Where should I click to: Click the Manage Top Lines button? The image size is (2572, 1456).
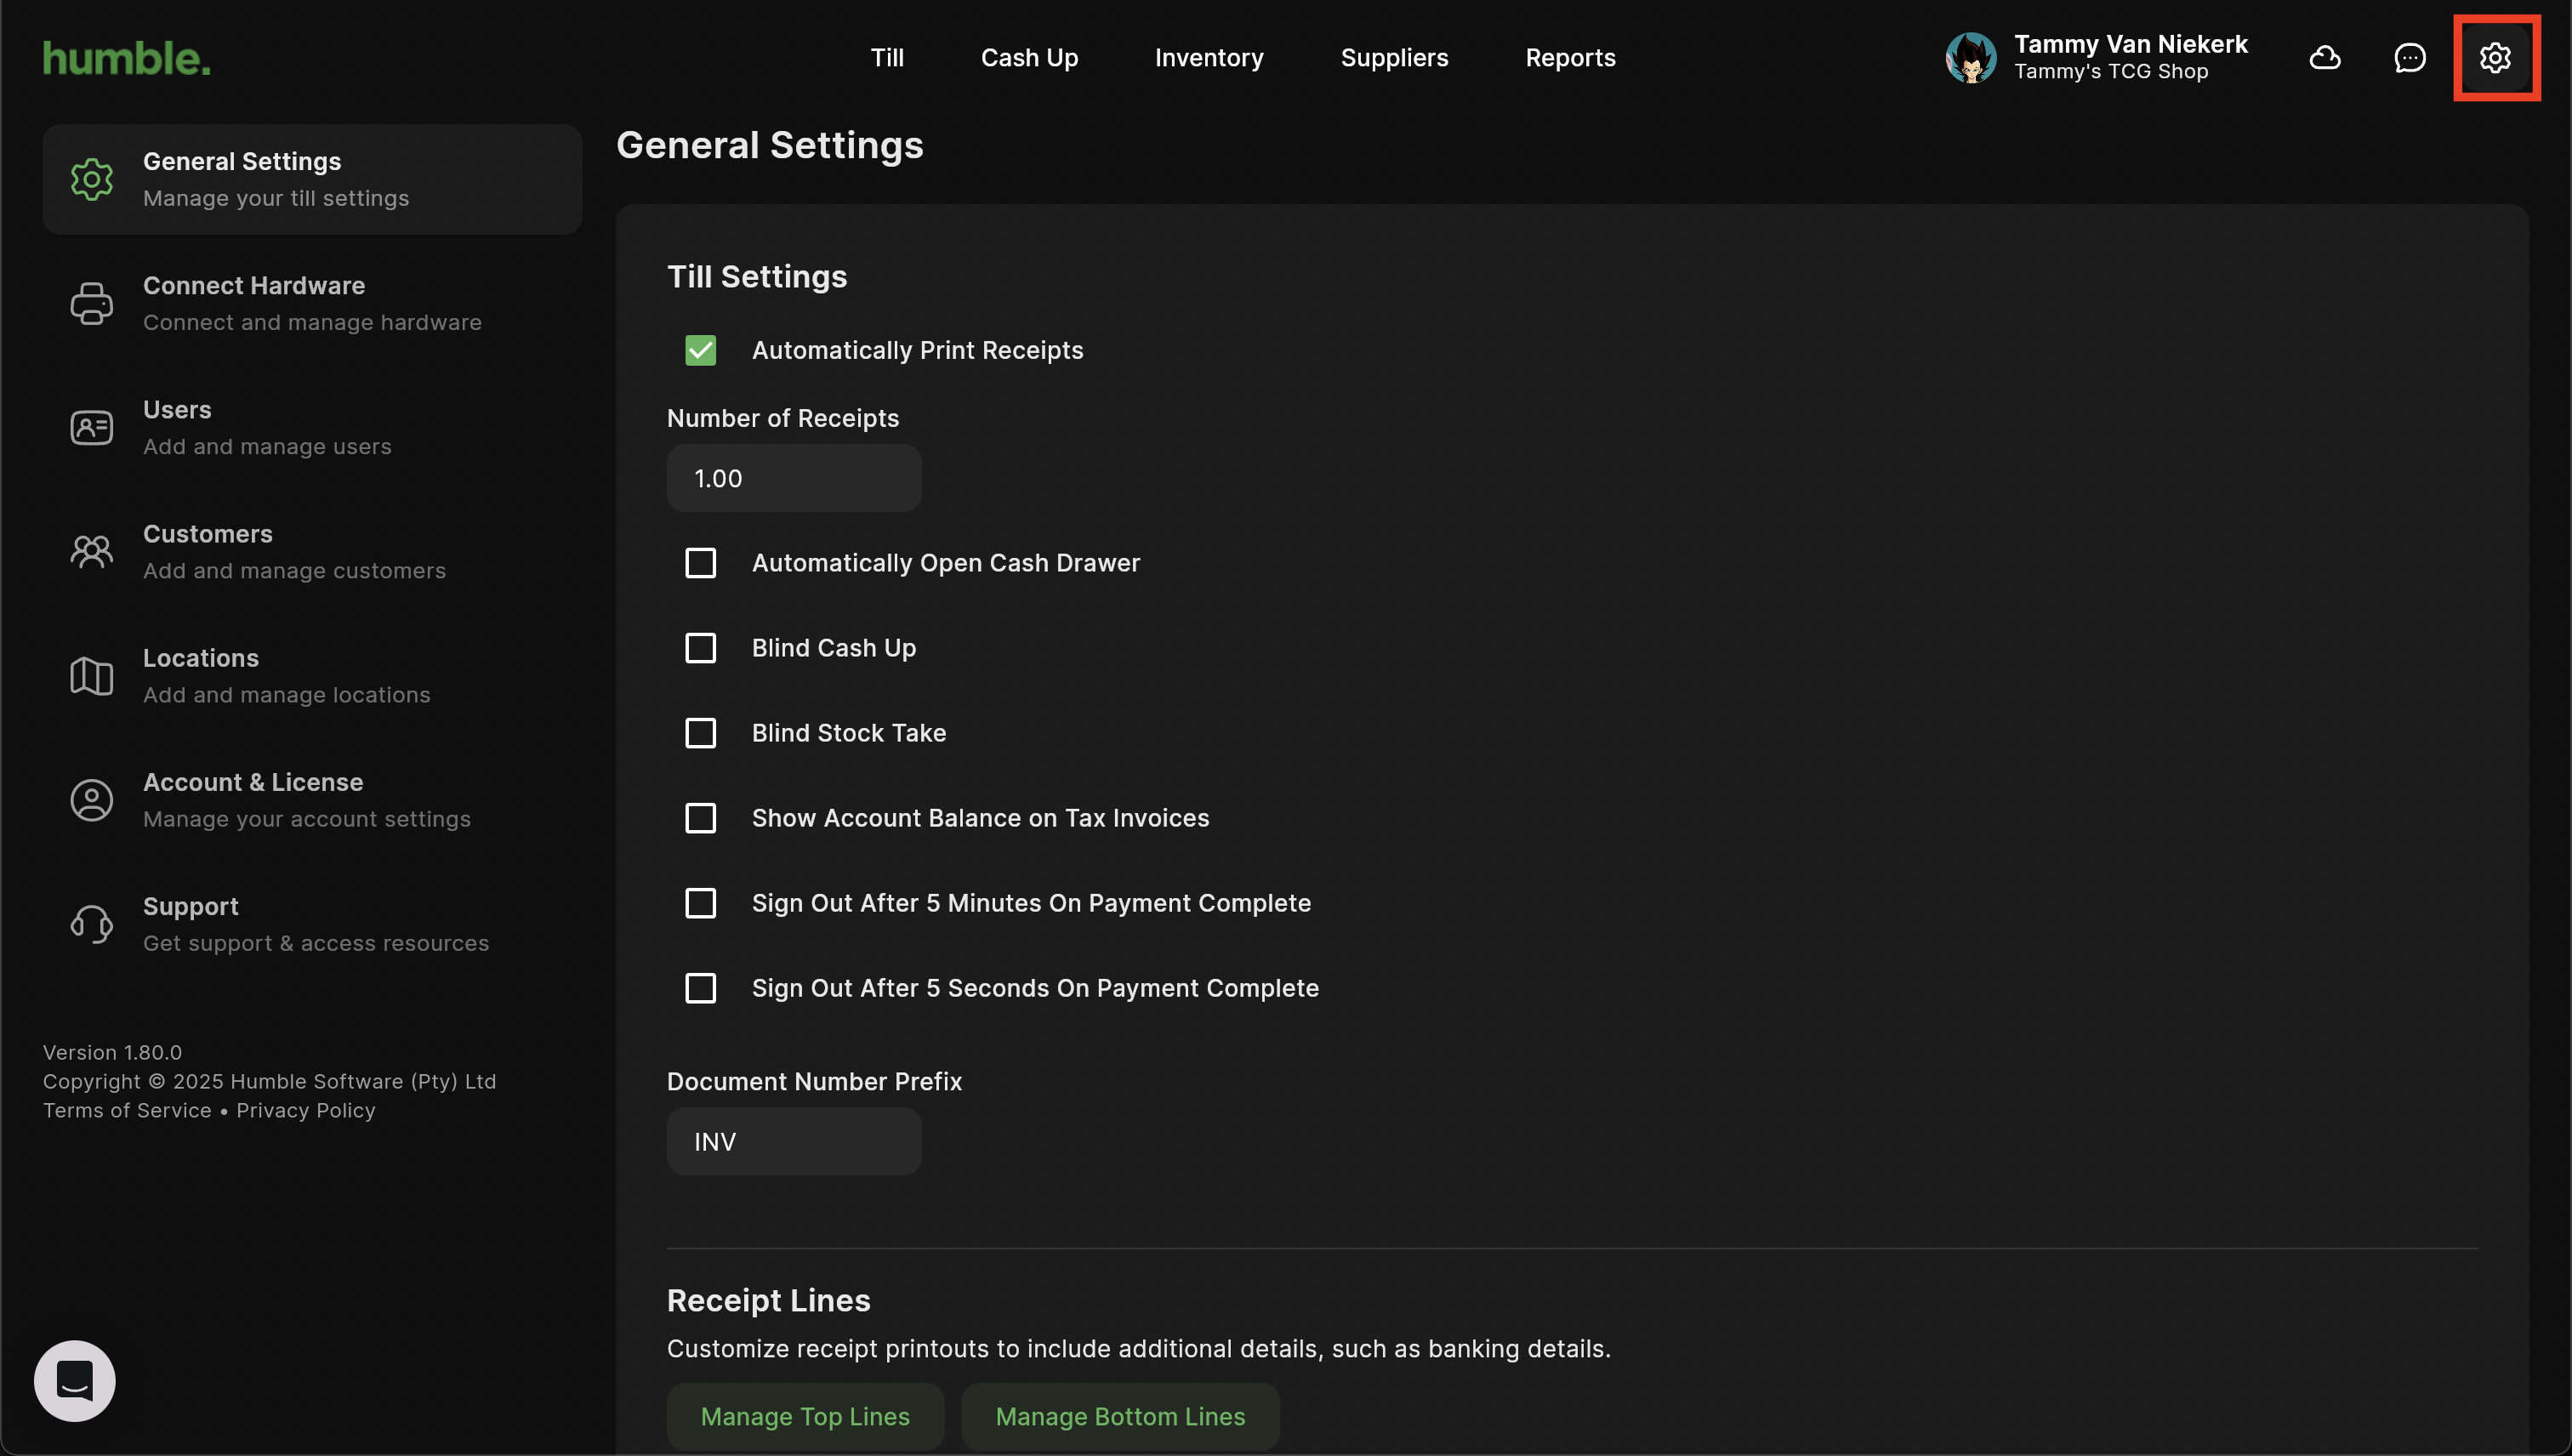[804, 1416]
